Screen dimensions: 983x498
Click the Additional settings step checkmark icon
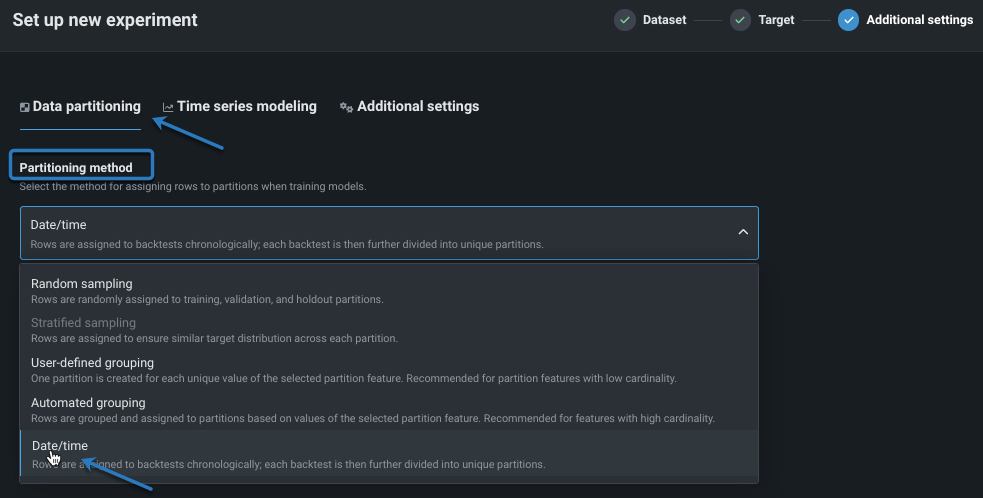point(848,20)
